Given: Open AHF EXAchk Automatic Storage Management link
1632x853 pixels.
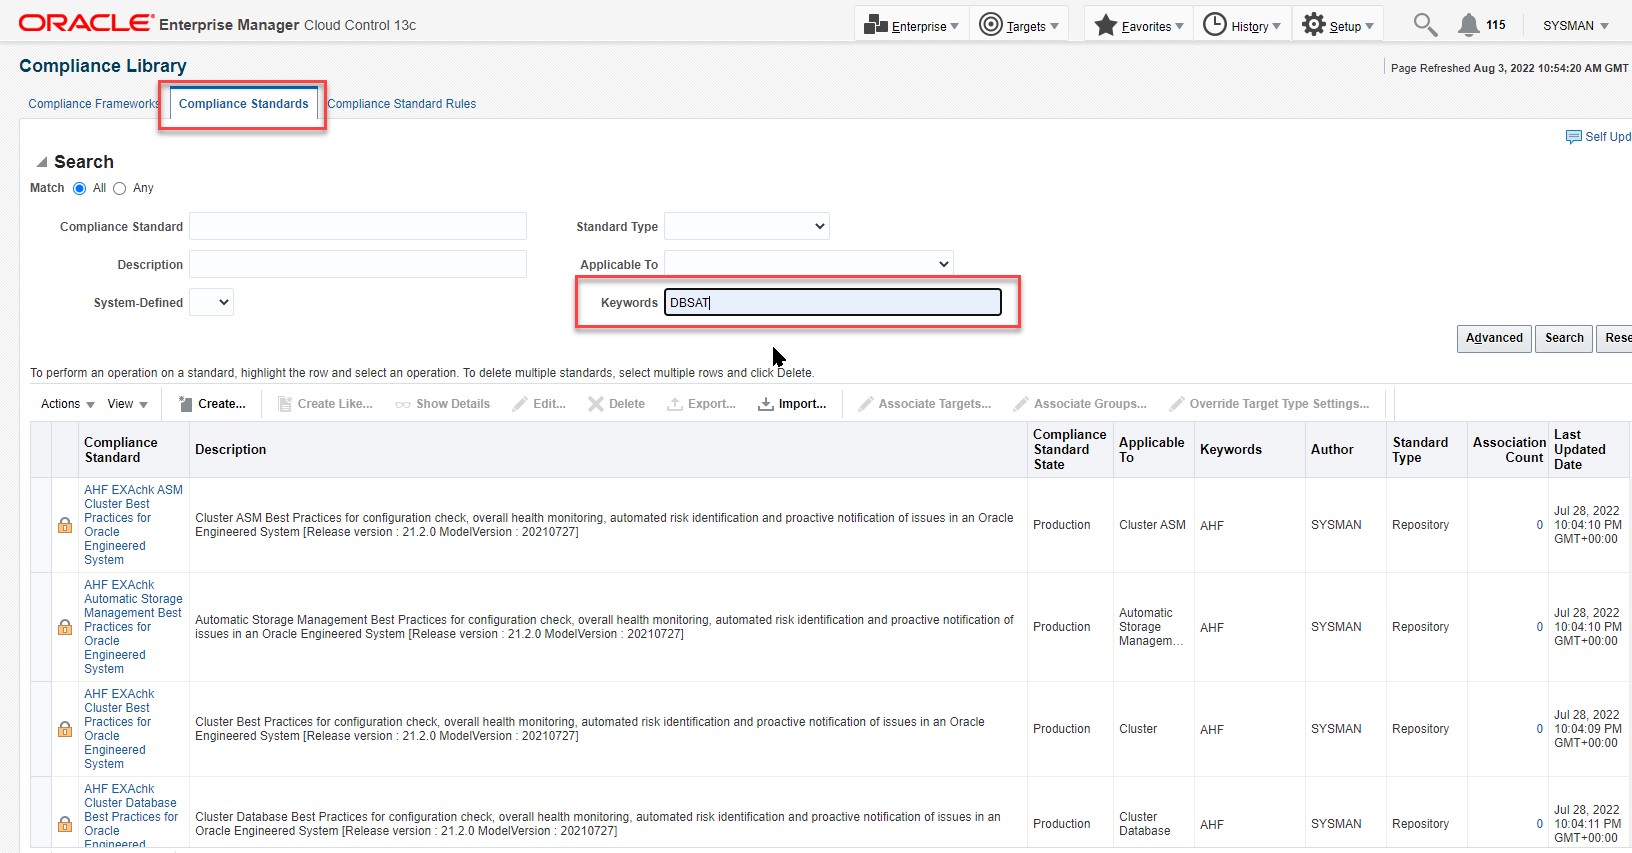Looking at the screenshot, I should (133, 627).
